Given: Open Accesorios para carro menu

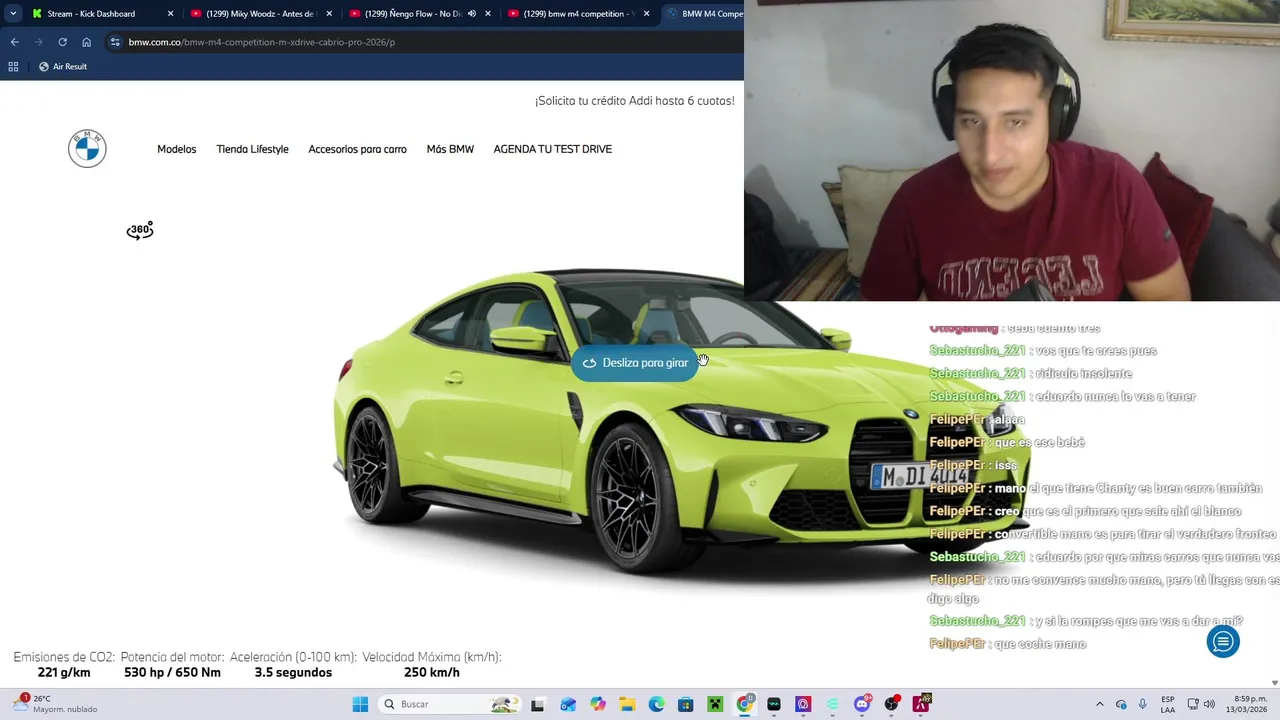Looking at the screenshot, I should pyautogui.click(x=357, y=149).
